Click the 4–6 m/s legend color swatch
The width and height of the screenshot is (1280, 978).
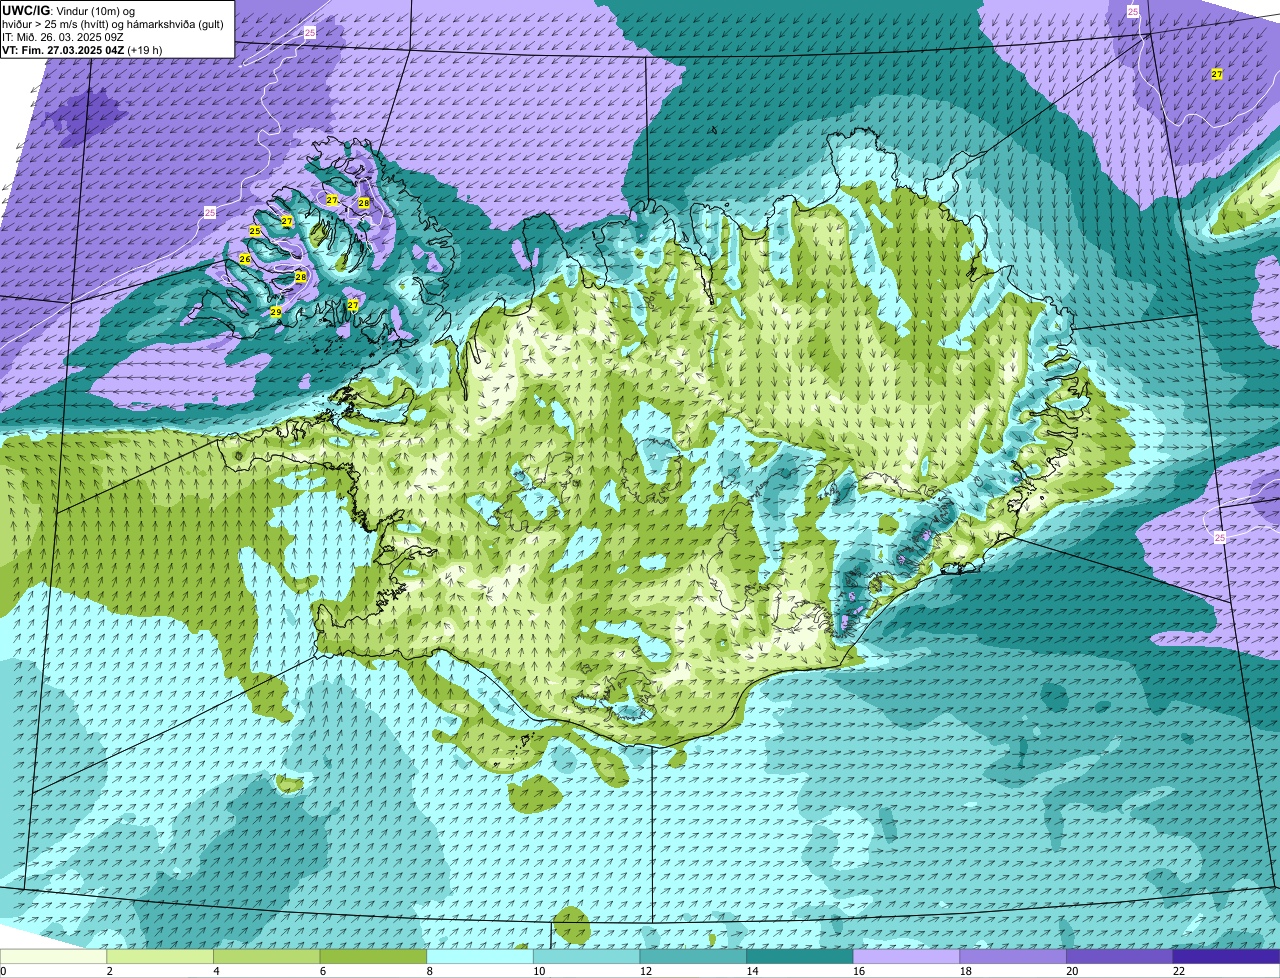(x=267, y=956)
